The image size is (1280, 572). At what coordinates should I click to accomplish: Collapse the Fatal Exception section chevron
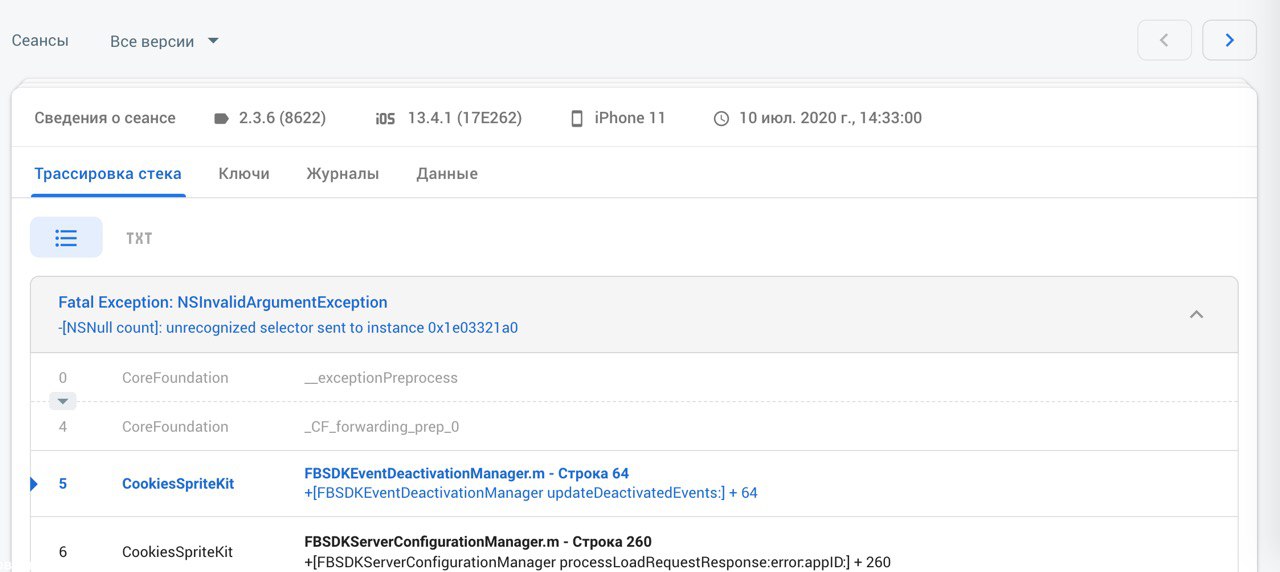1196,314
